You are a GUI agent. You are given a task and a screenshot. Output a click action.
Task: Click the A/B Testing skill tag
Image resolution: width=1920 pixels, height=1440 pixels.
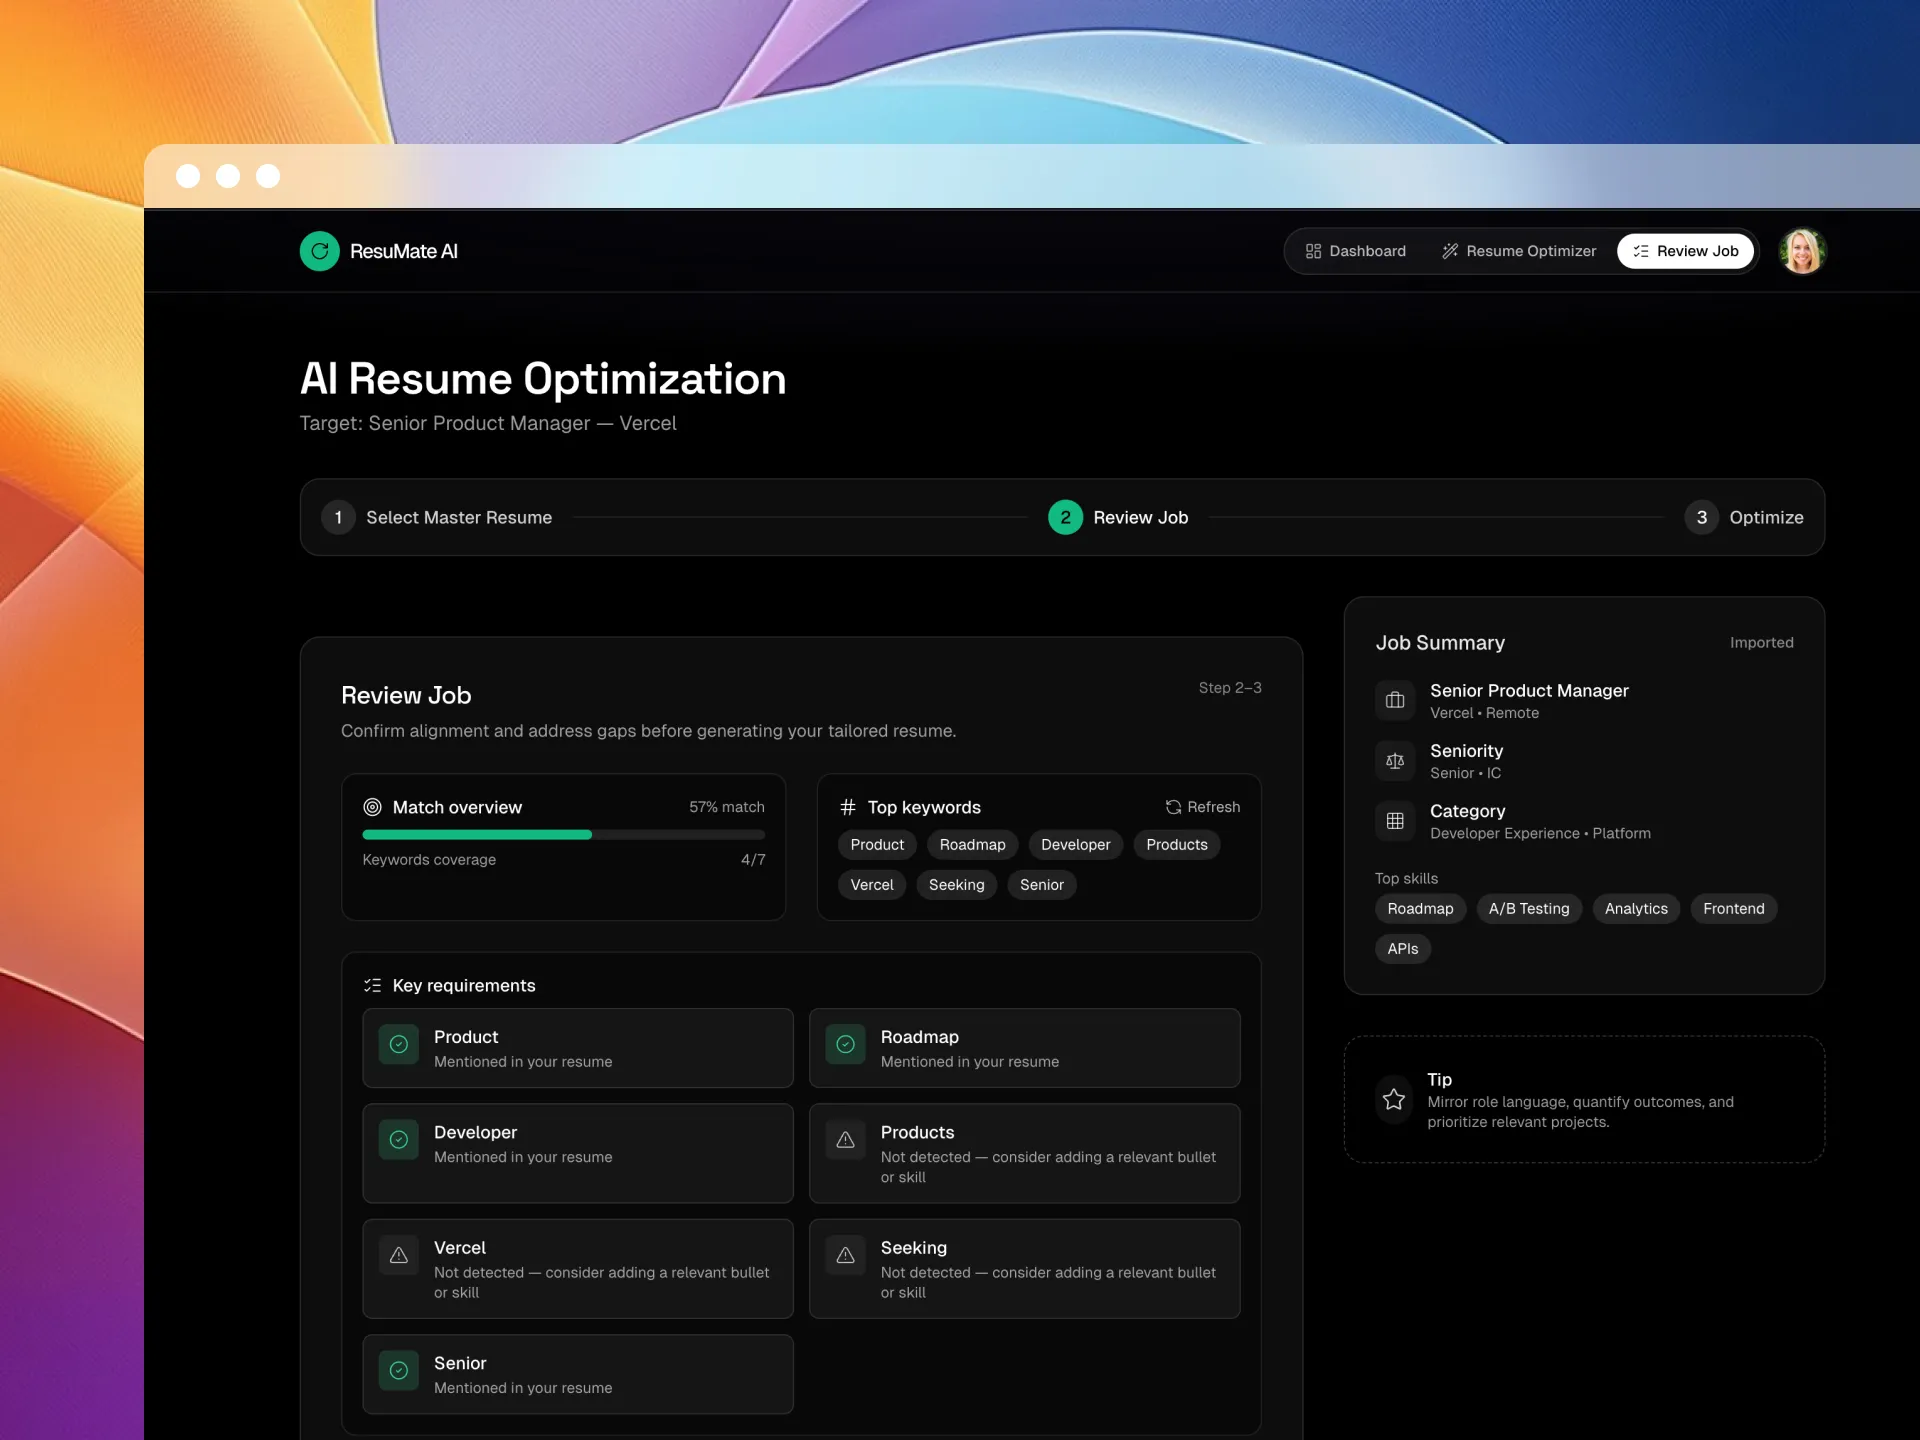1528,909
